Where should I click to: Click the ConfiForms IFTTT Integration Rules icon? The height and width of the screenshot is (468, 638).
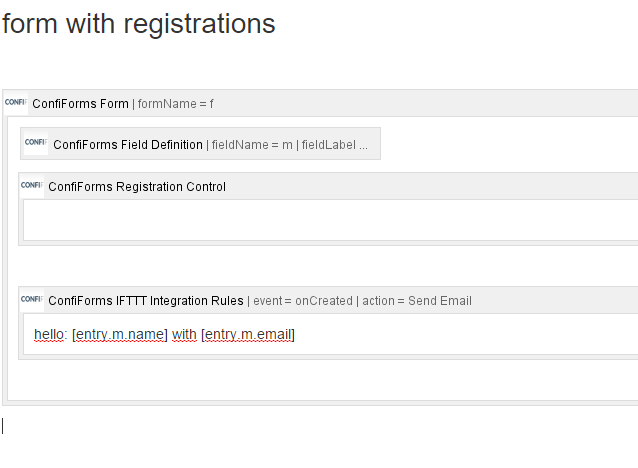pyautogui.click(x=32, y=300)
